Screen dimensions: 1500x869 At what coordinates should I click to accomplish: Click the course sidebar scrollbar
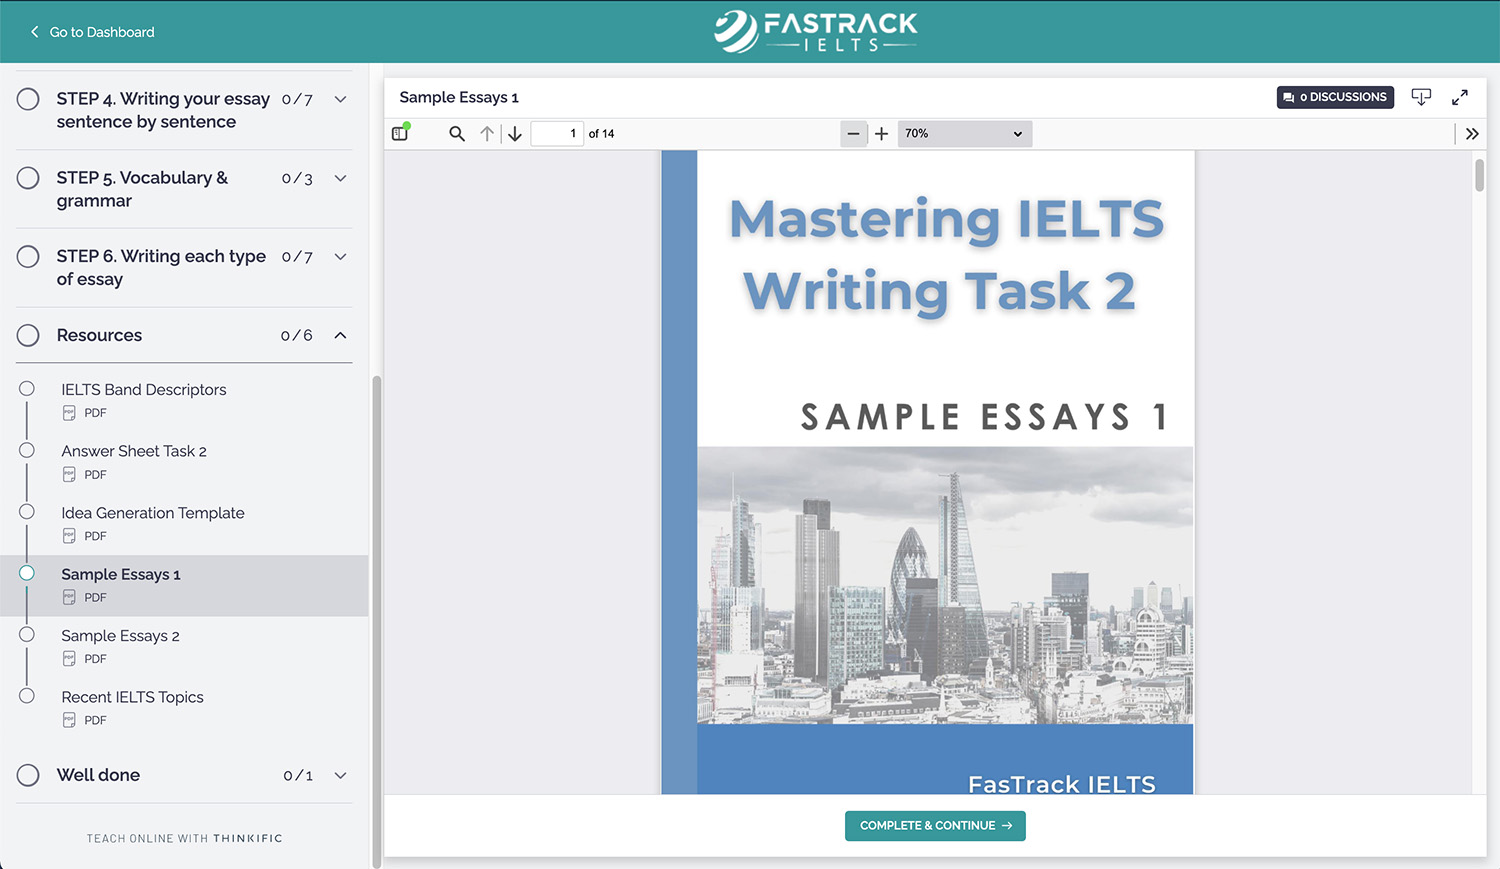point(376,620)
